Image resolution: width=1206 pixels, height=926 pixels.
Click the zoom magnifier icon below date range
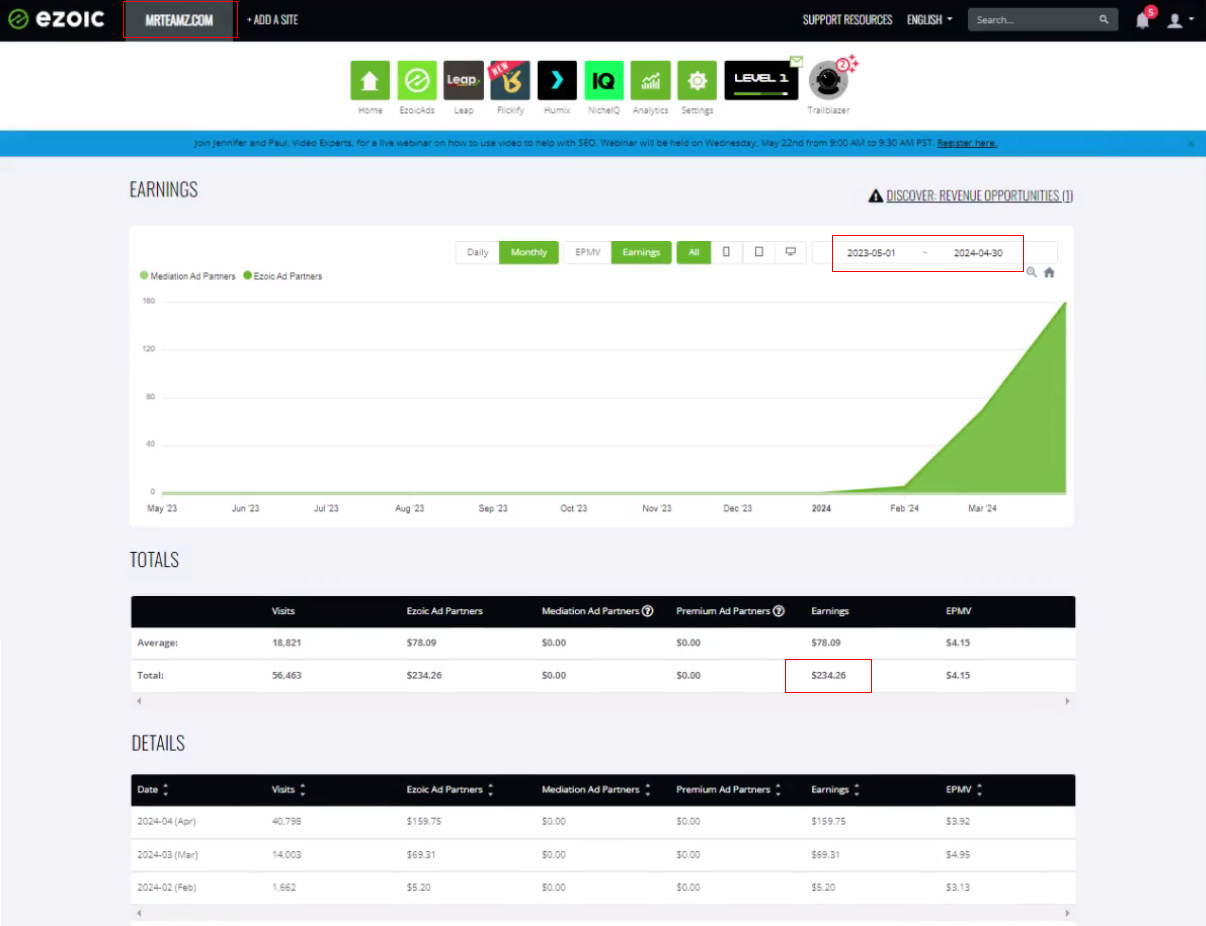(1032, 272)
